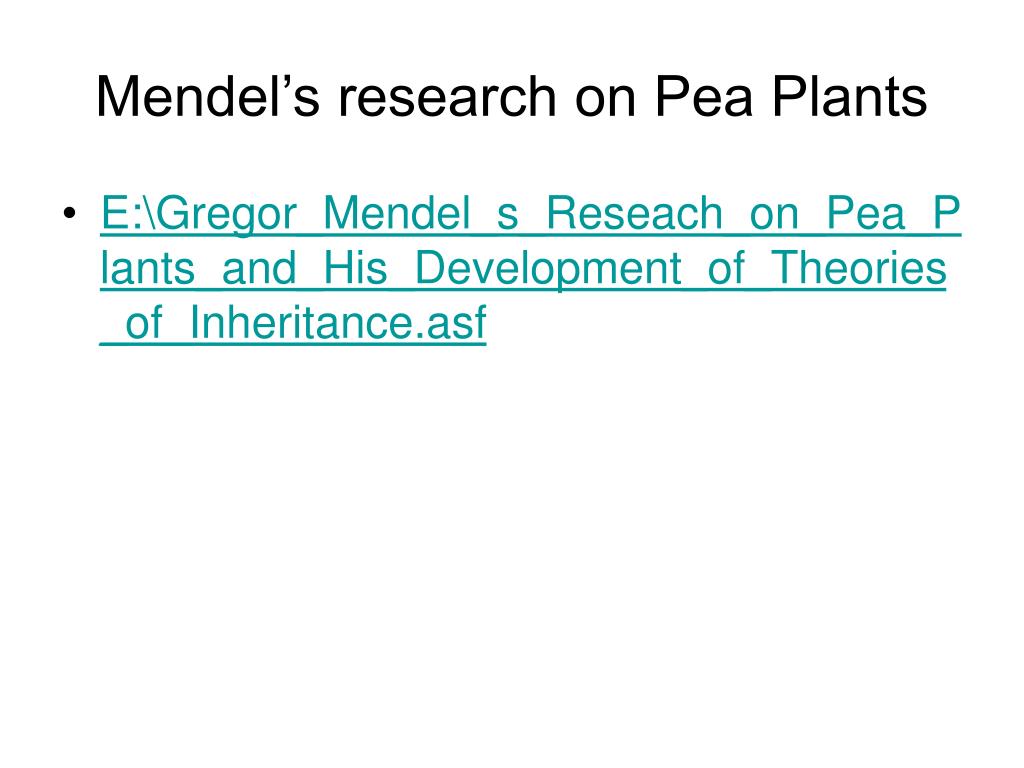This screenshot has width=1024, height=768.
Task: Click the bullet point before the link
Action: tap(70, 214)
